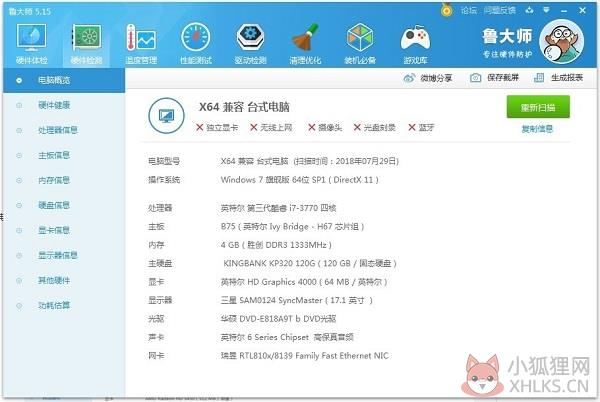
Task: Click the B75 Ivy Bridge motherboard value
Action: (292, 226)
